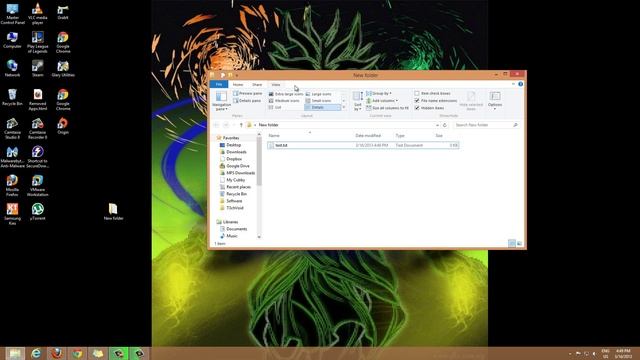Viewport: 640px width, 360px height.
Task: Switch layout to Extra large icons
Action: point(286,94)
